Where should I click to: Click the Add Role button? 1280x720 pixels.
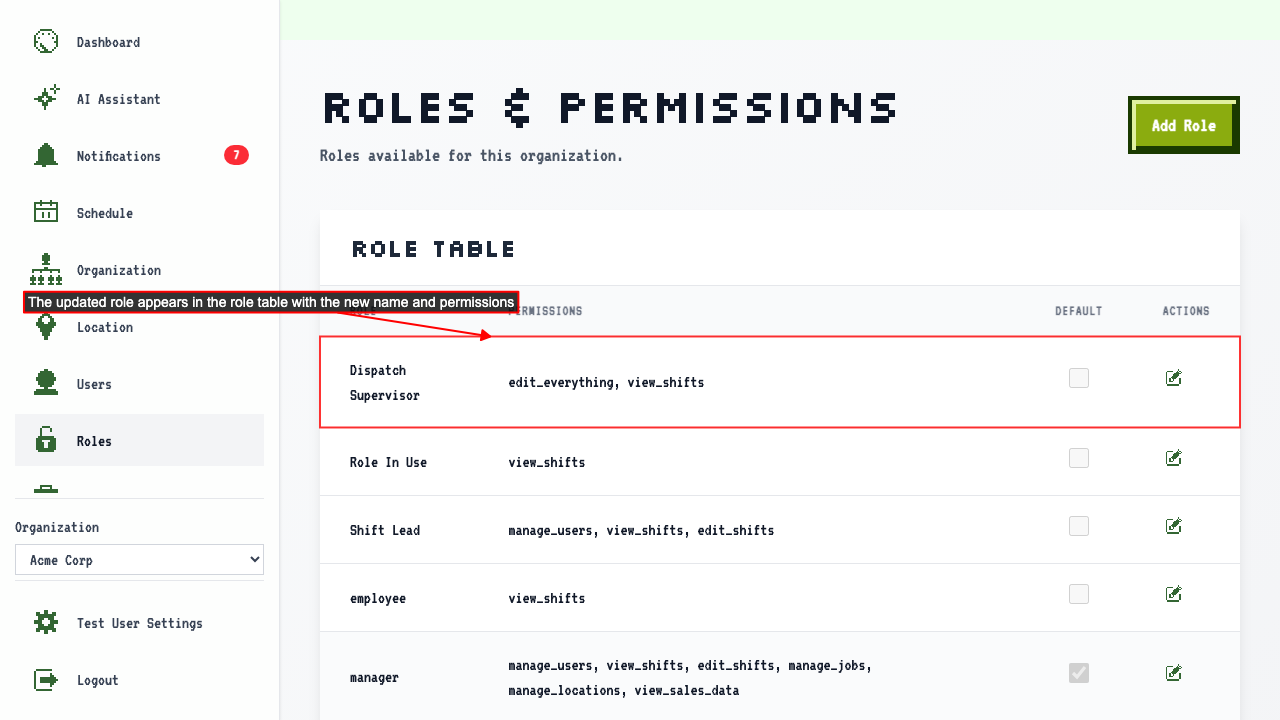(x=1184, y=125)
